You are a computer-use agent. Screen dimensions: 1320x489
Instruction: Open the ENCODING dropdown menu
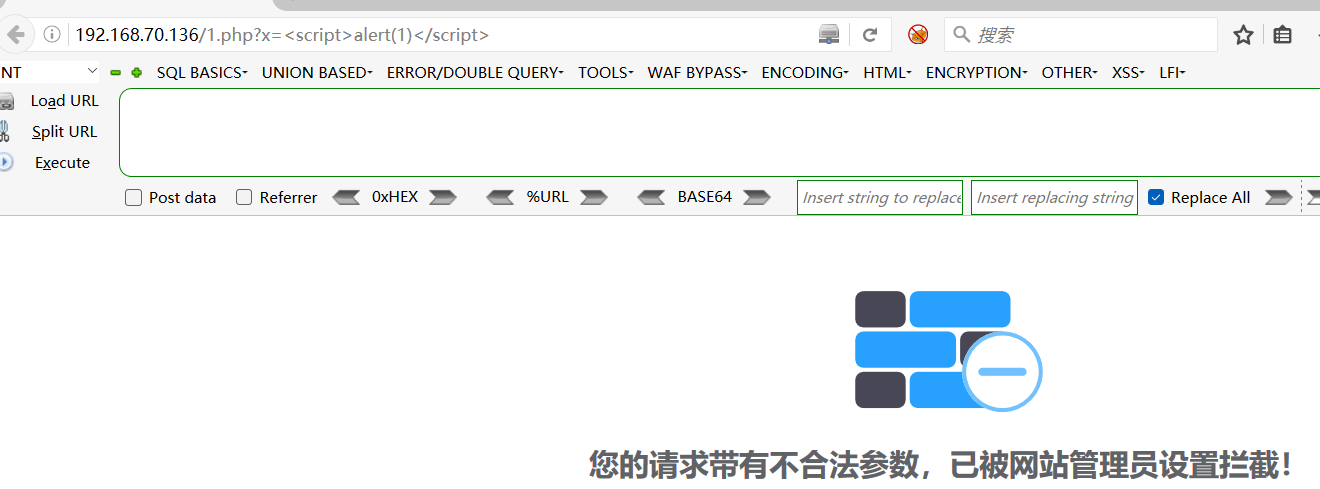(805, 73)
